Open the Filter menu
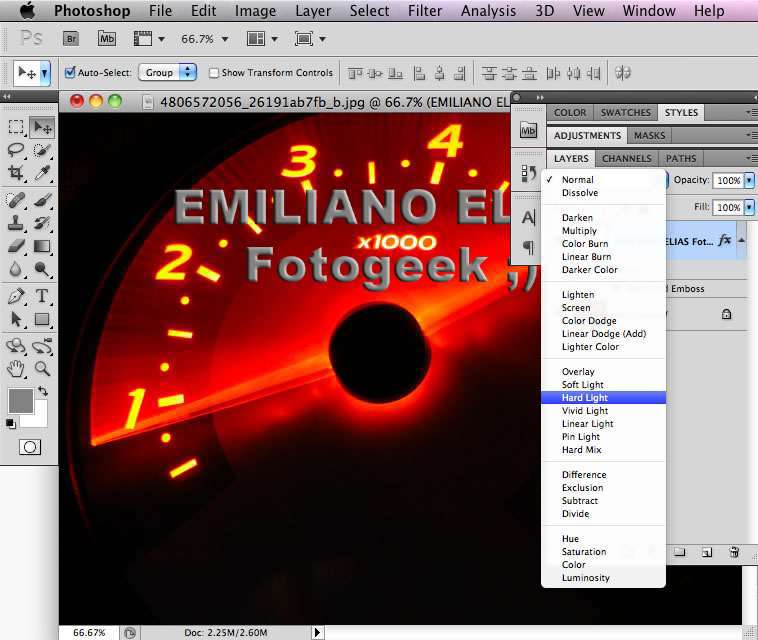758x640 pixels. coord(424,11)
